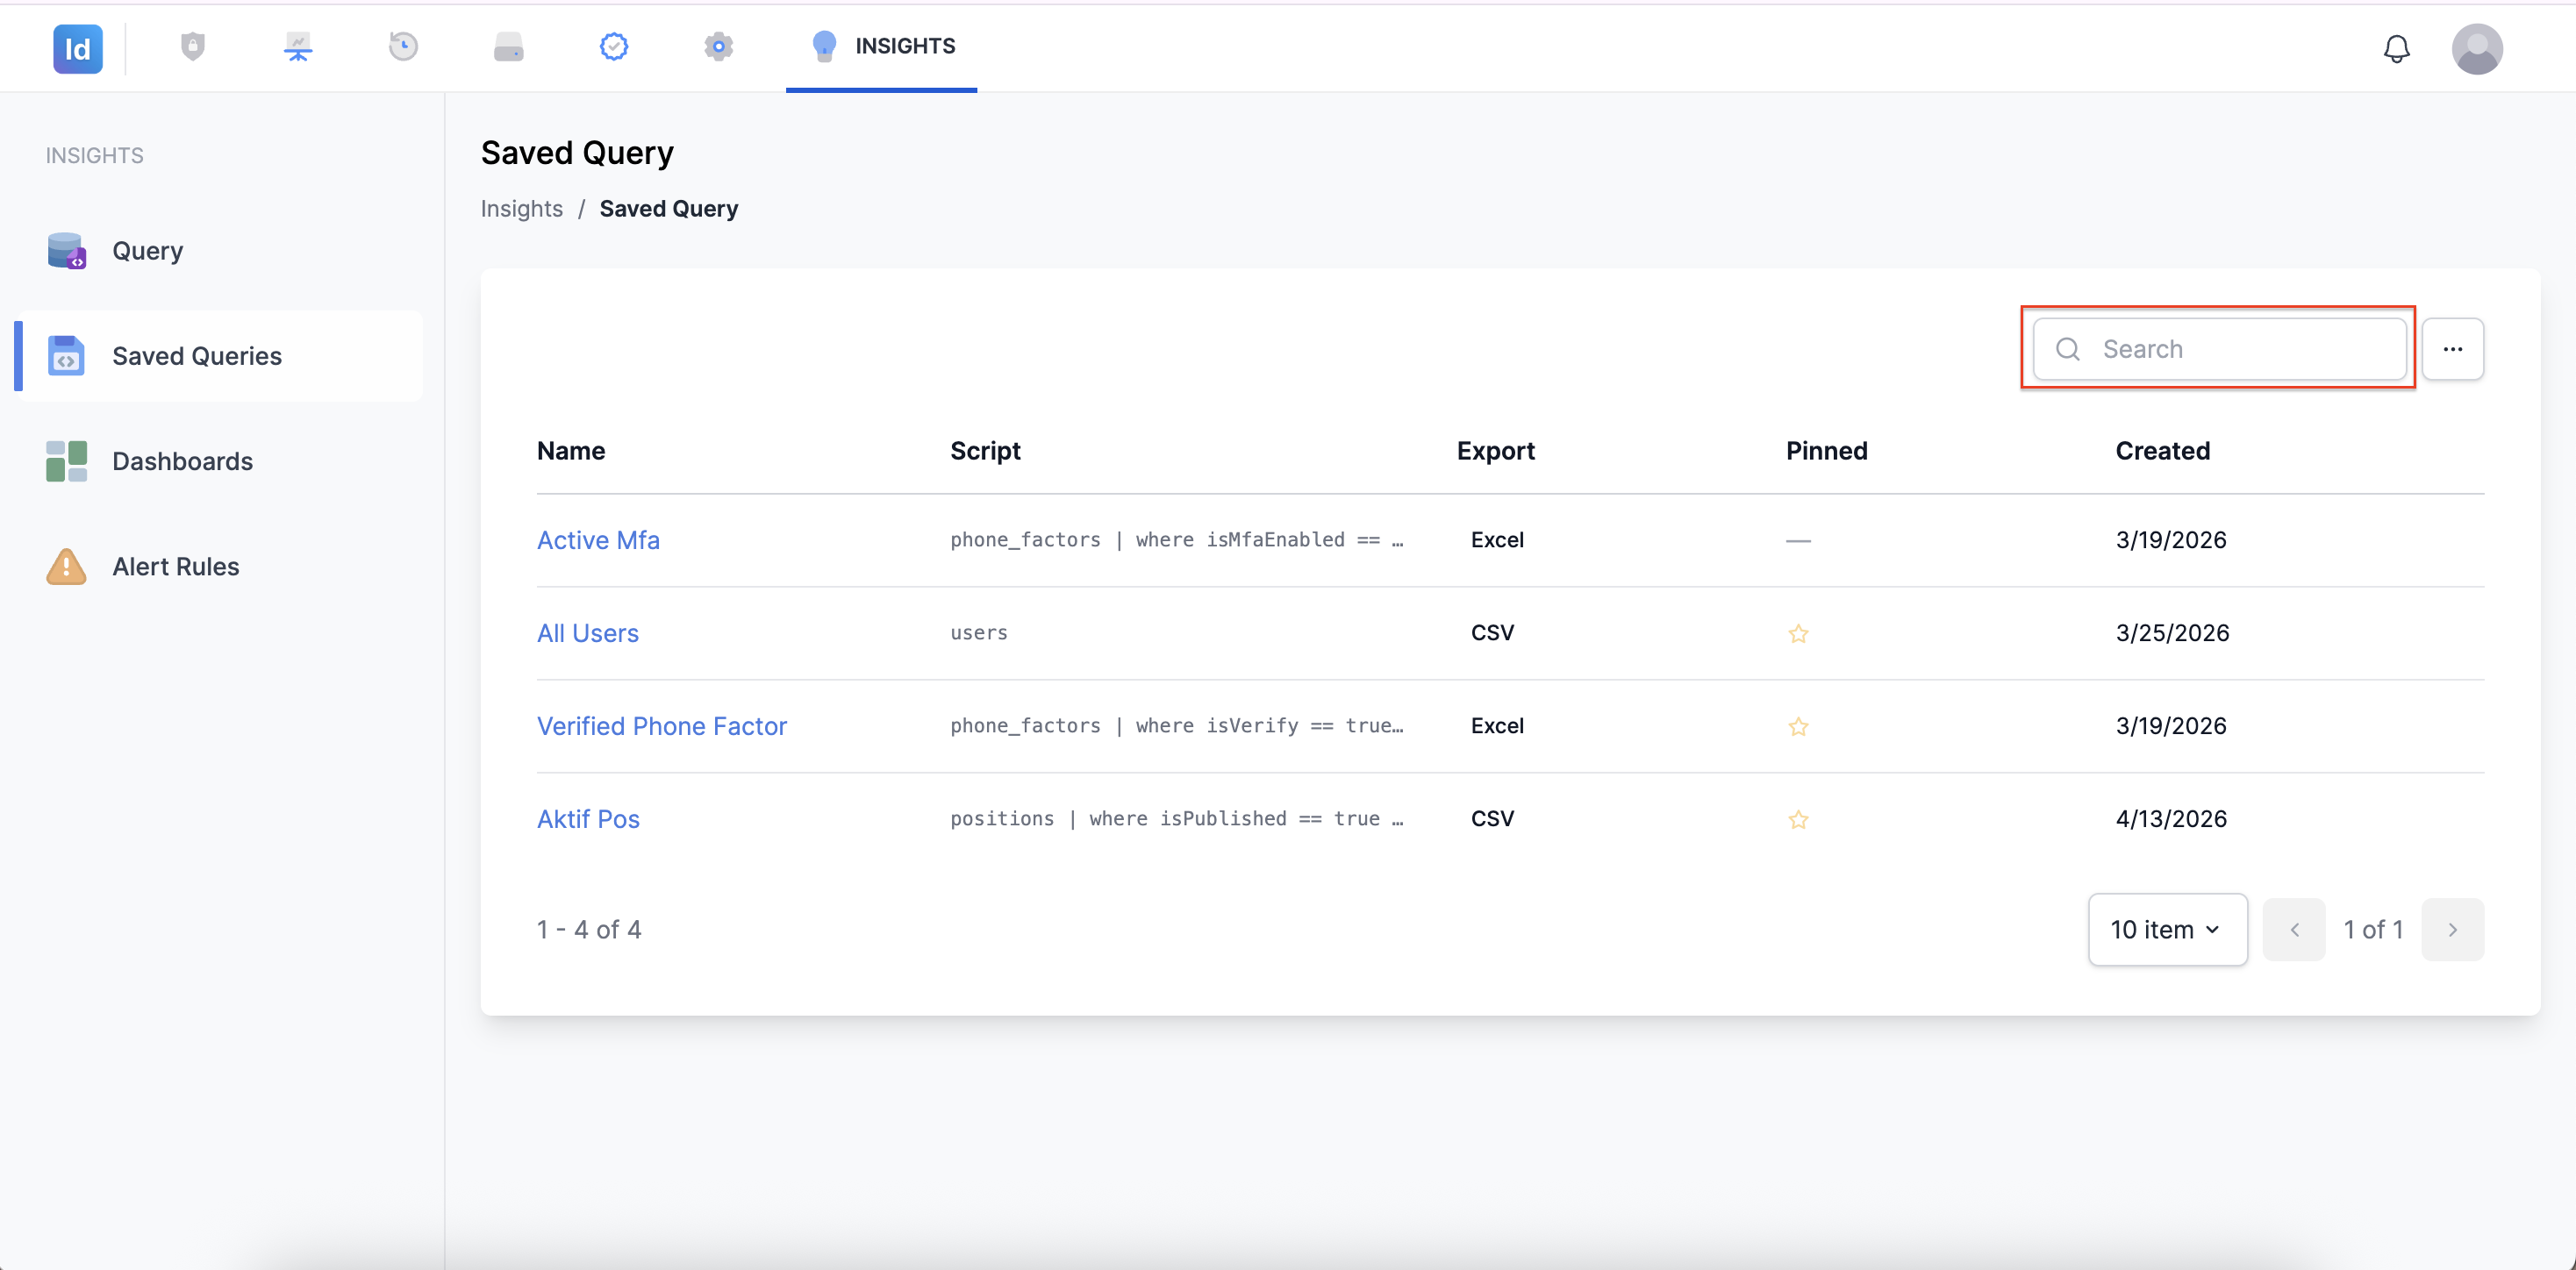Open Saved Queries in the sidebar

[x=218, y=356]
